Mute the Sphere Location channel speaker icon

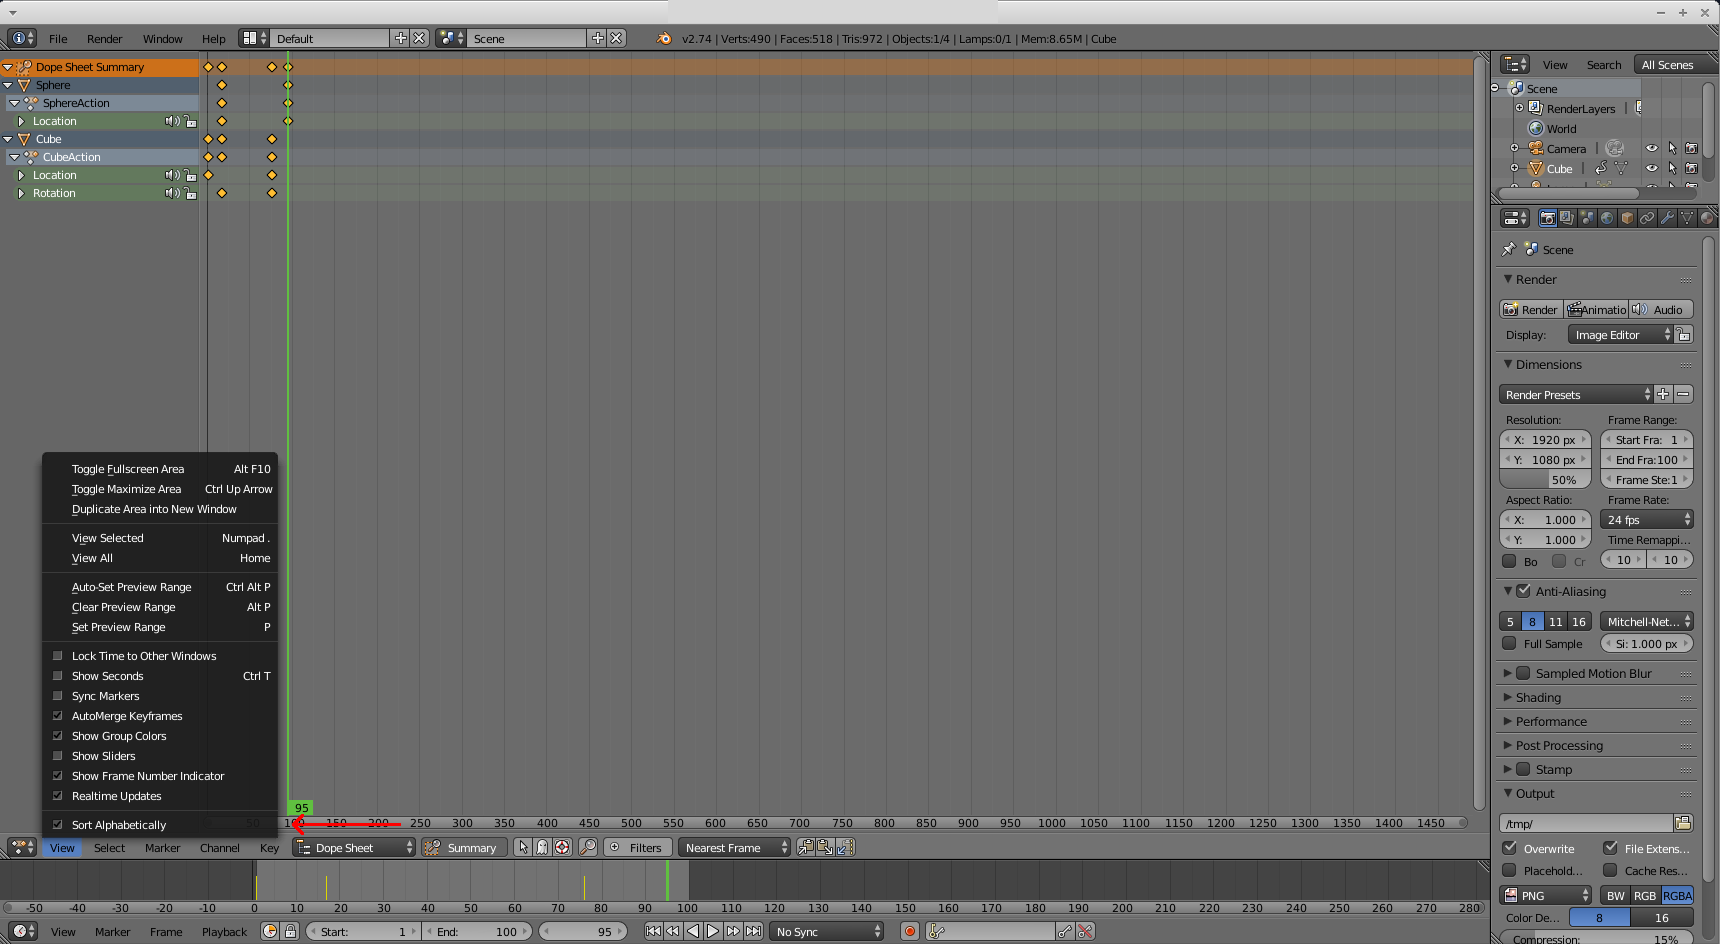pyautogui.click(x=172, y=121)
